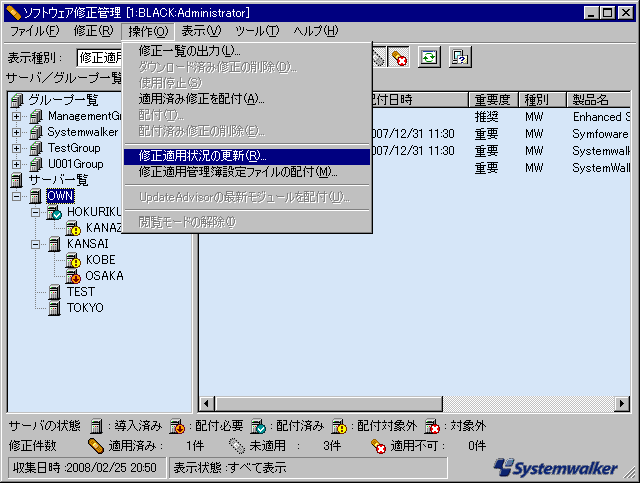This screenshot has width=640, height=483.
Task: Click the ManagementGroup icon in tree
Action: (x=36, y=116)
